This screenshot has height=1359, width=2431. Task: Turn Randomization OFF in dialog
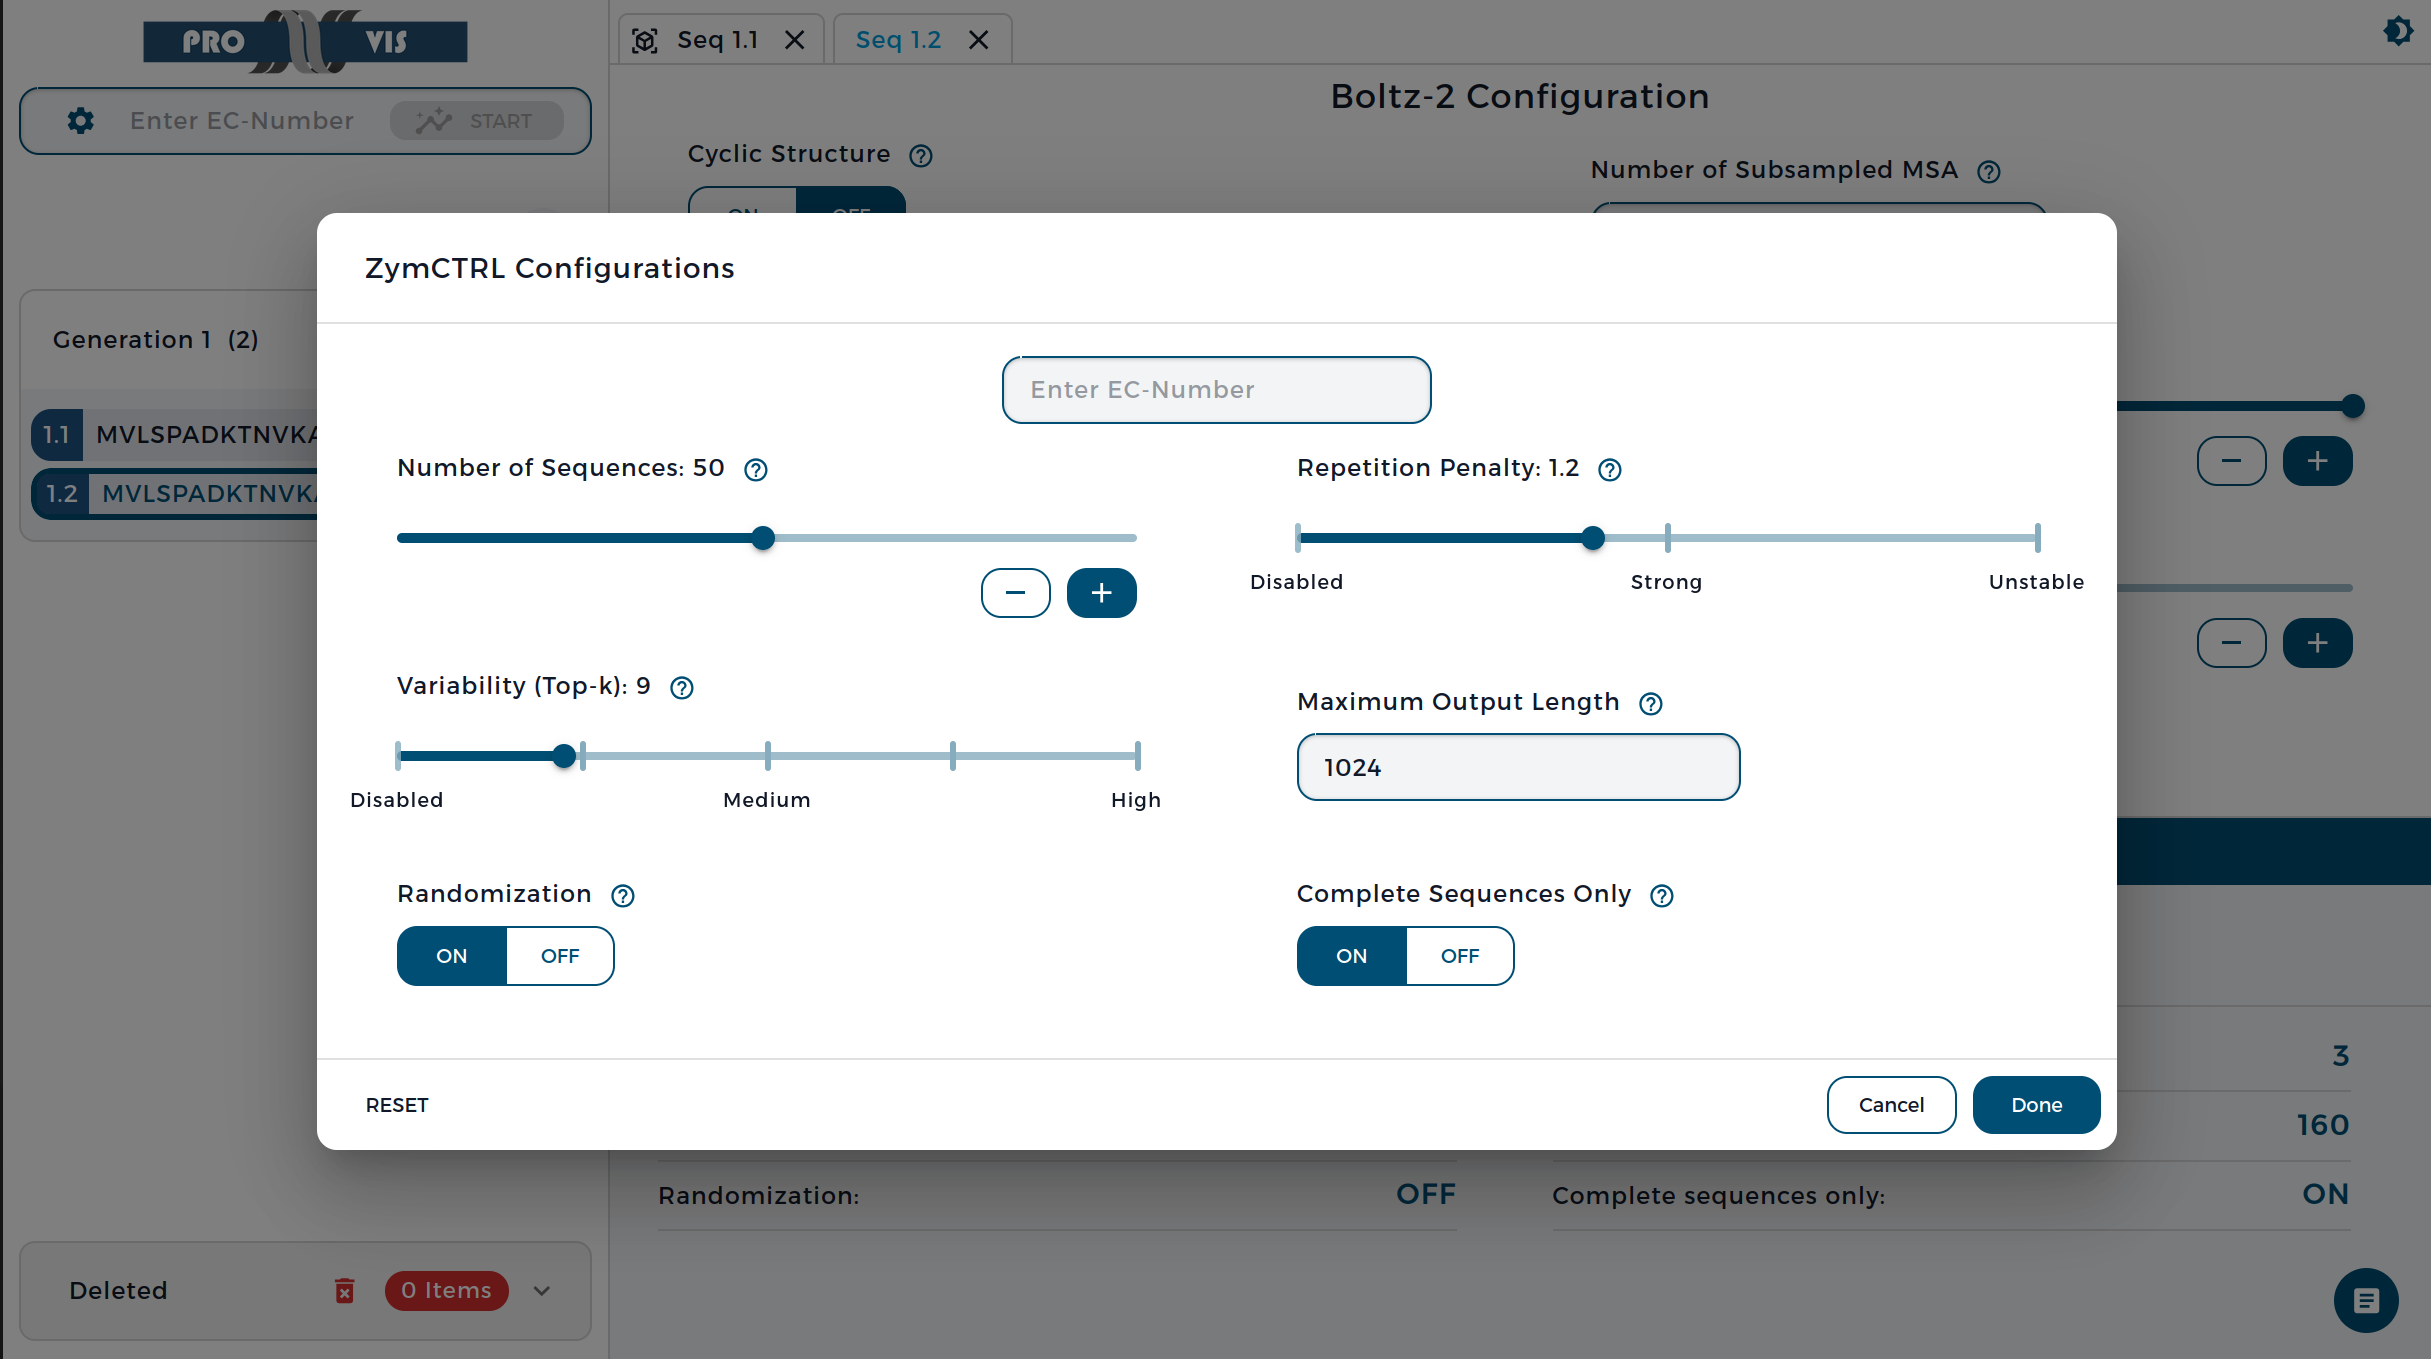(560, 956)
